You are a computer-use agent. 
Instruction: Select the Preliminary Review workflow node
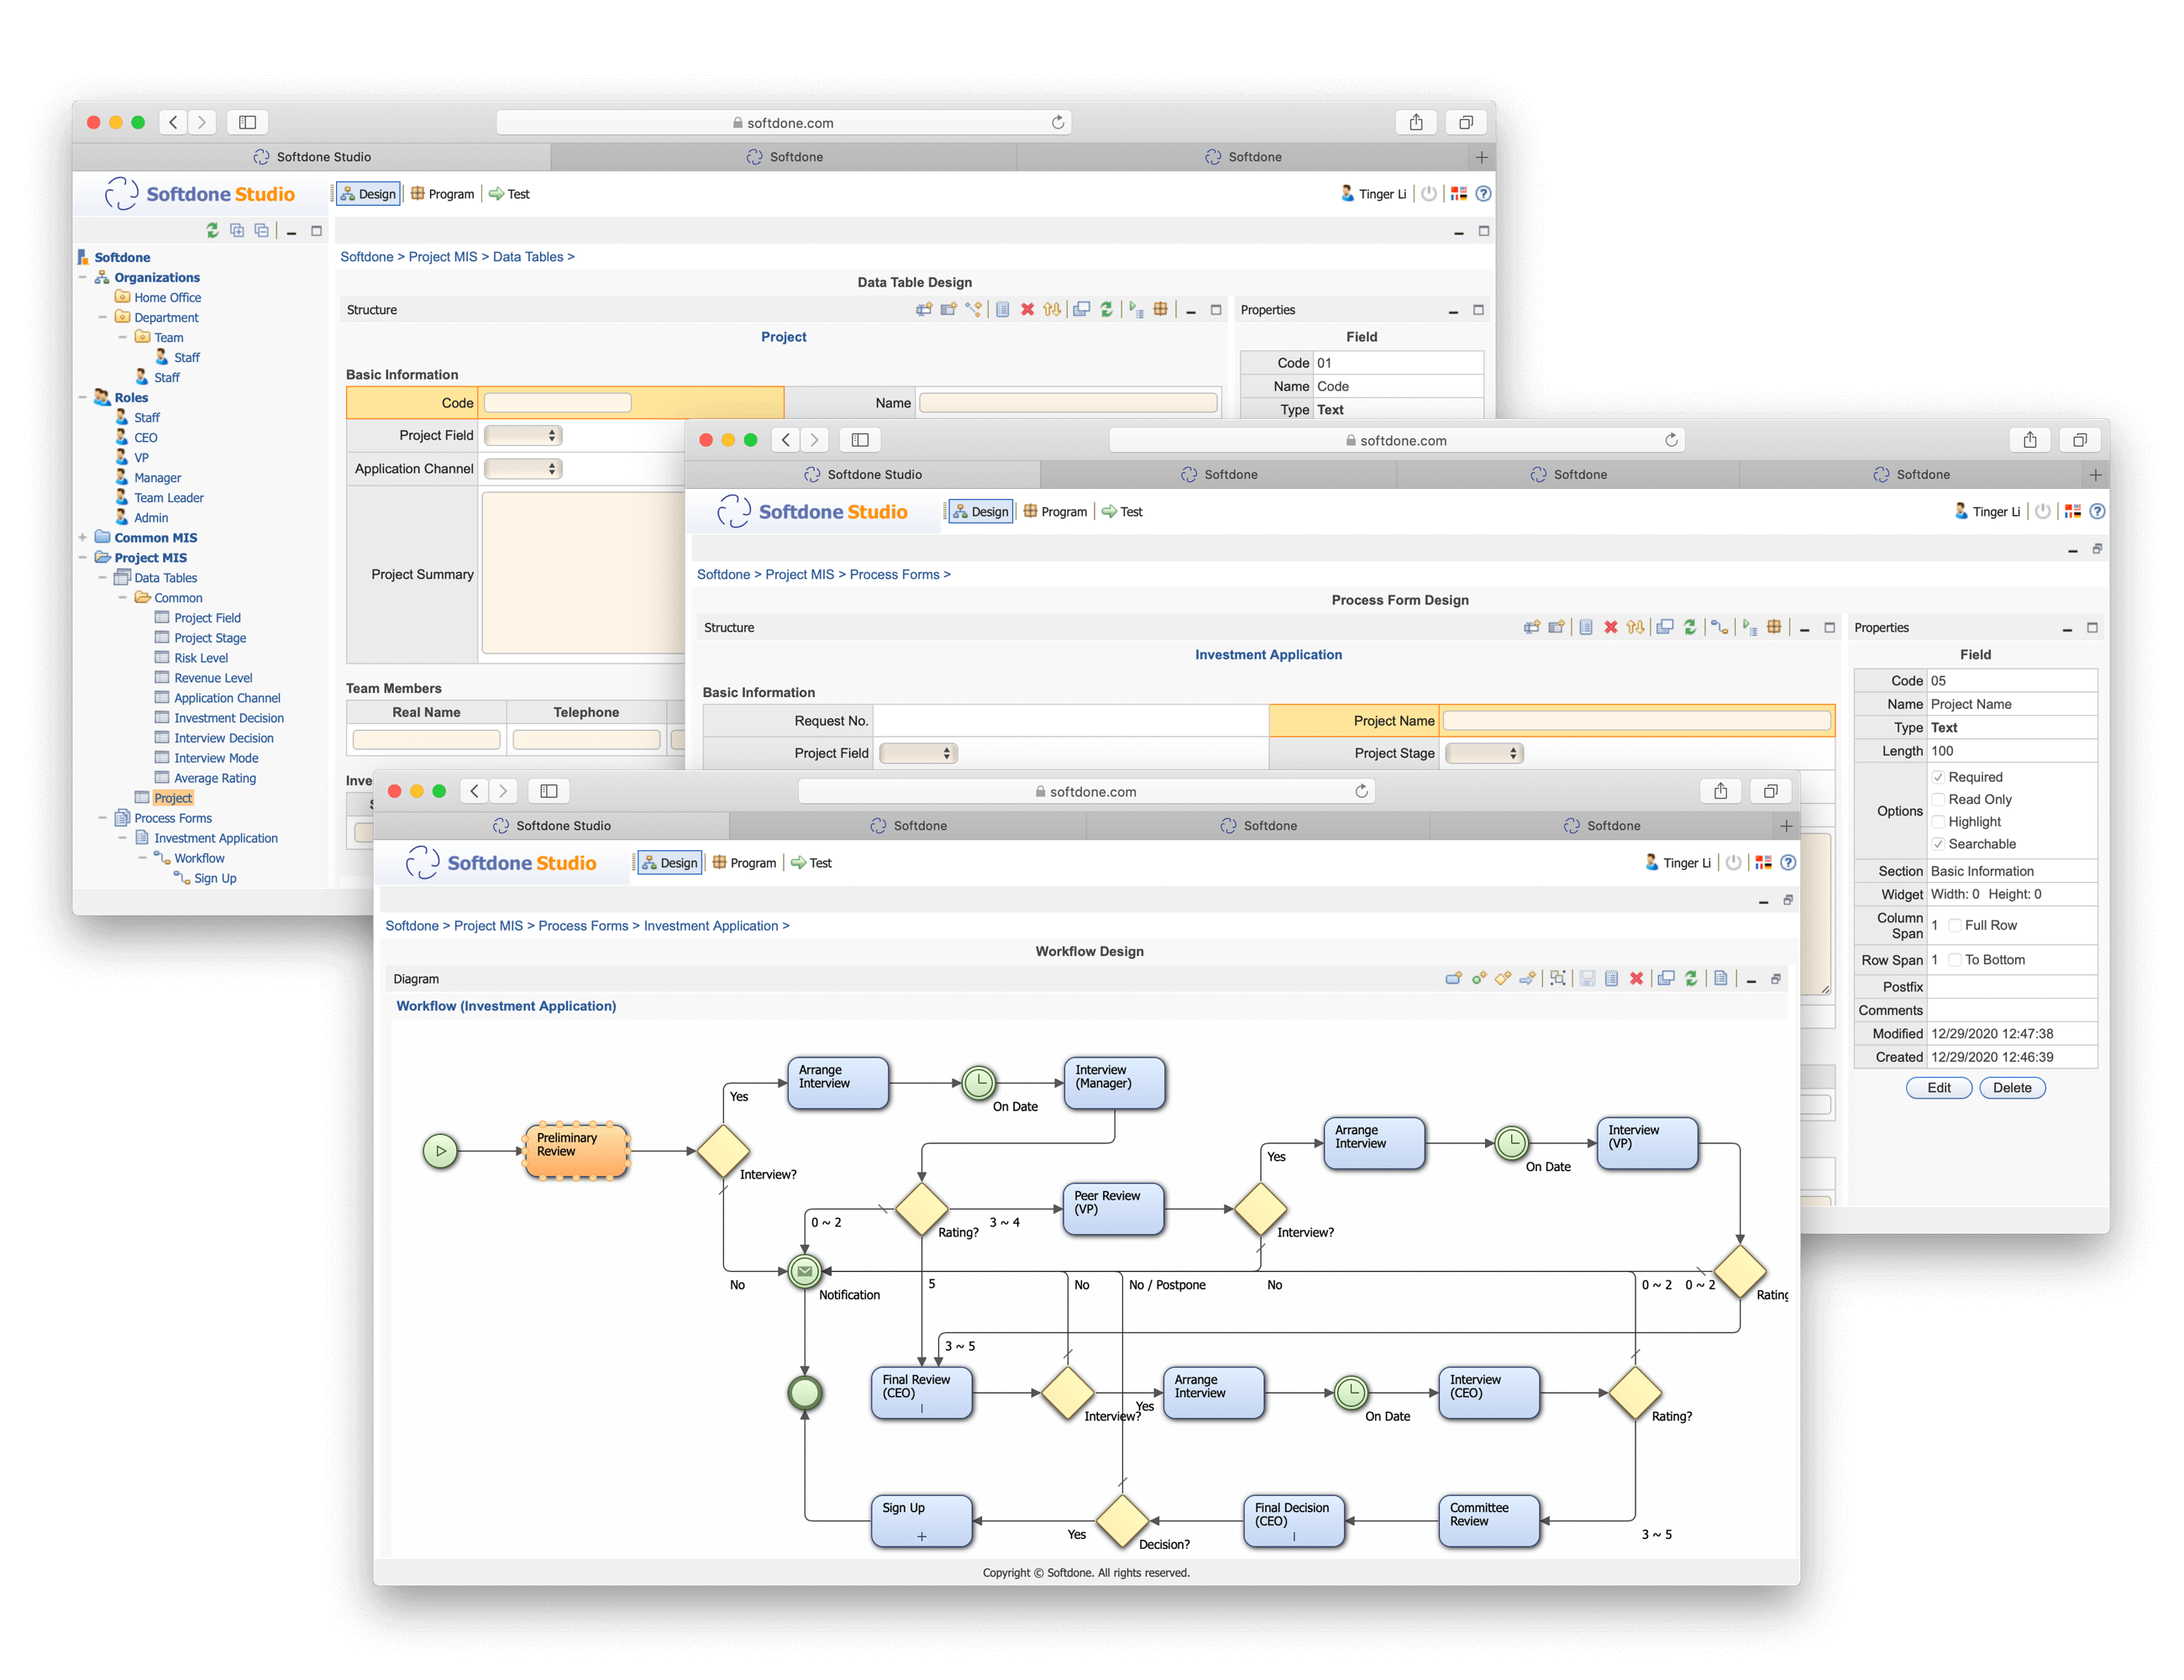577,1151
